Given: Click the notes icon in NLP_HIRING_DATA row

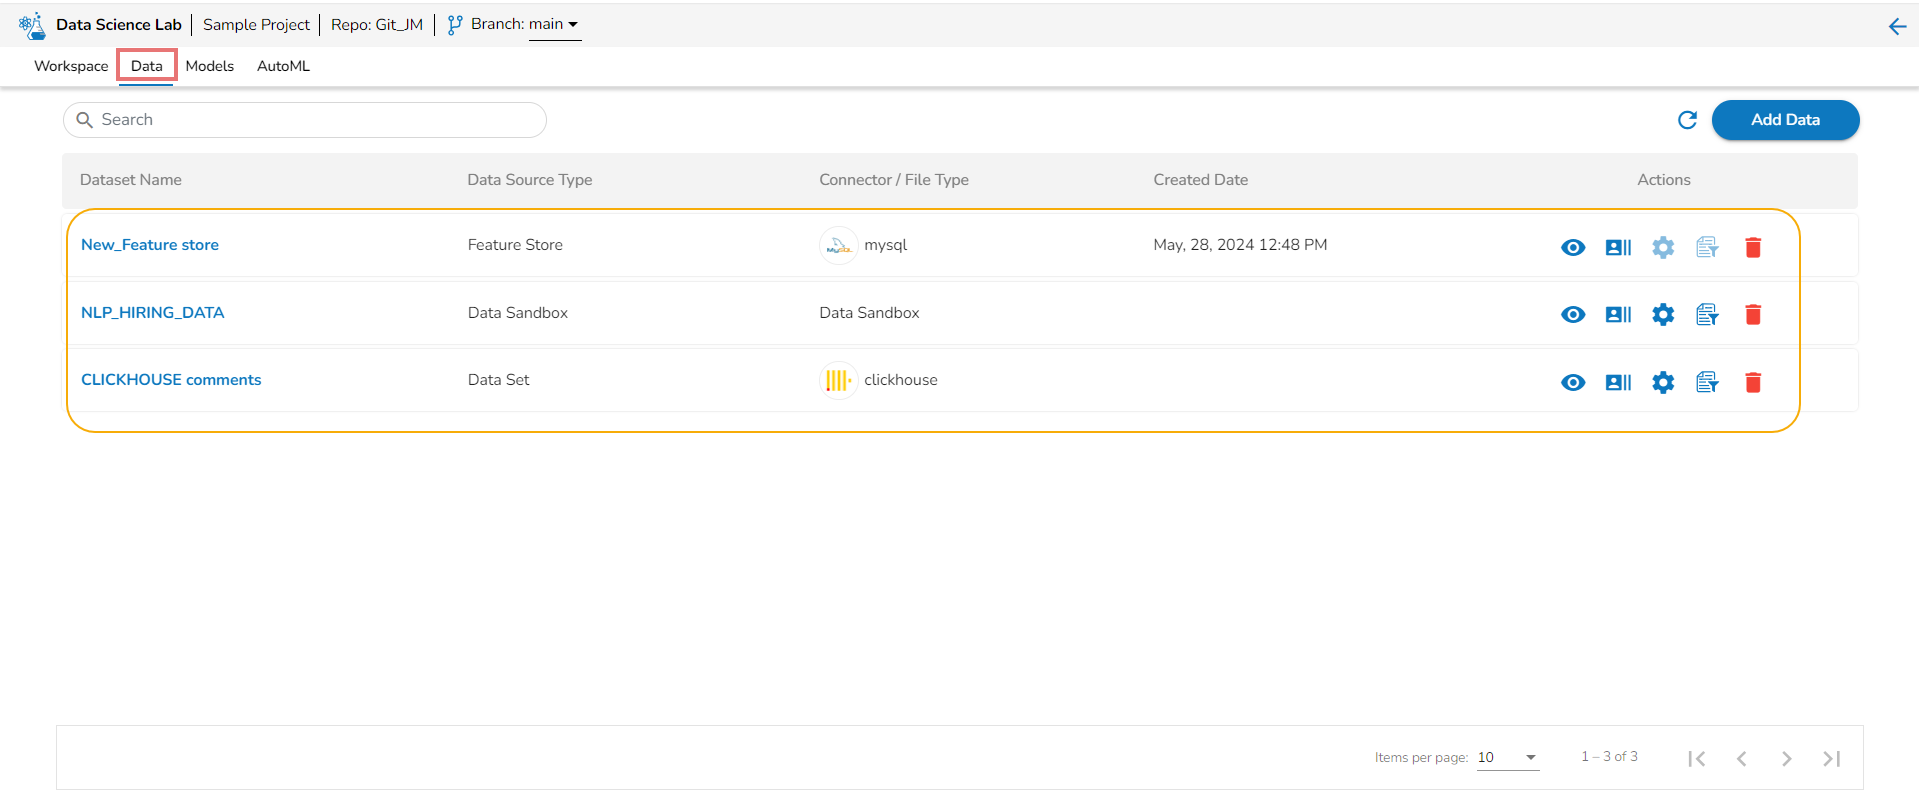Looking at the screenshot, I should coord(1707,315).
